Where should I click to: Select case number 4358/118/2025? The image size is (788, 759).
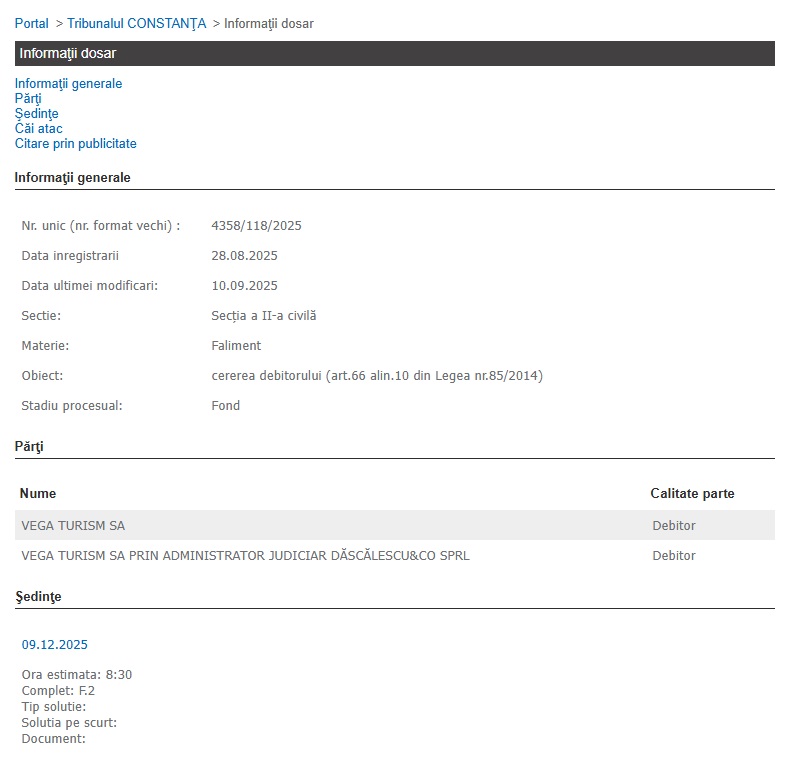[256, 226]
